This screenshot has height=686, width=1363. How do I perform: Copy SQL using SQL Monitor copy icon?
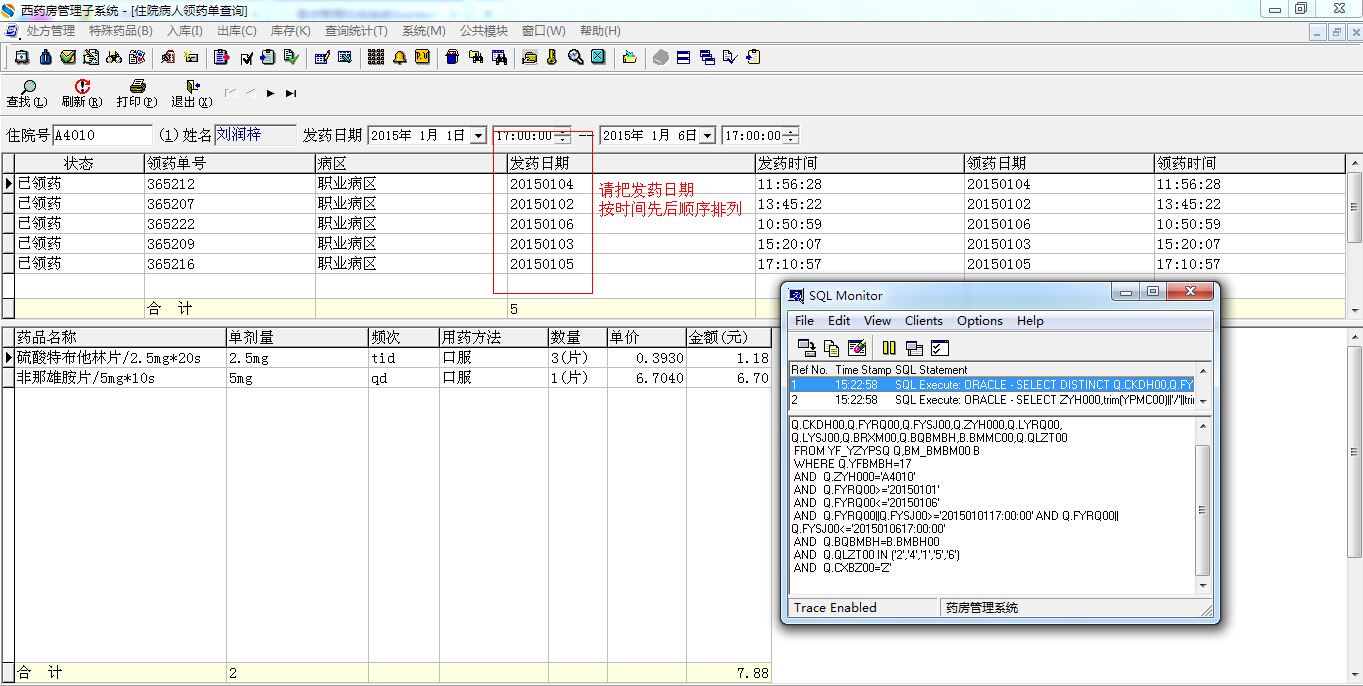(832, 348)
